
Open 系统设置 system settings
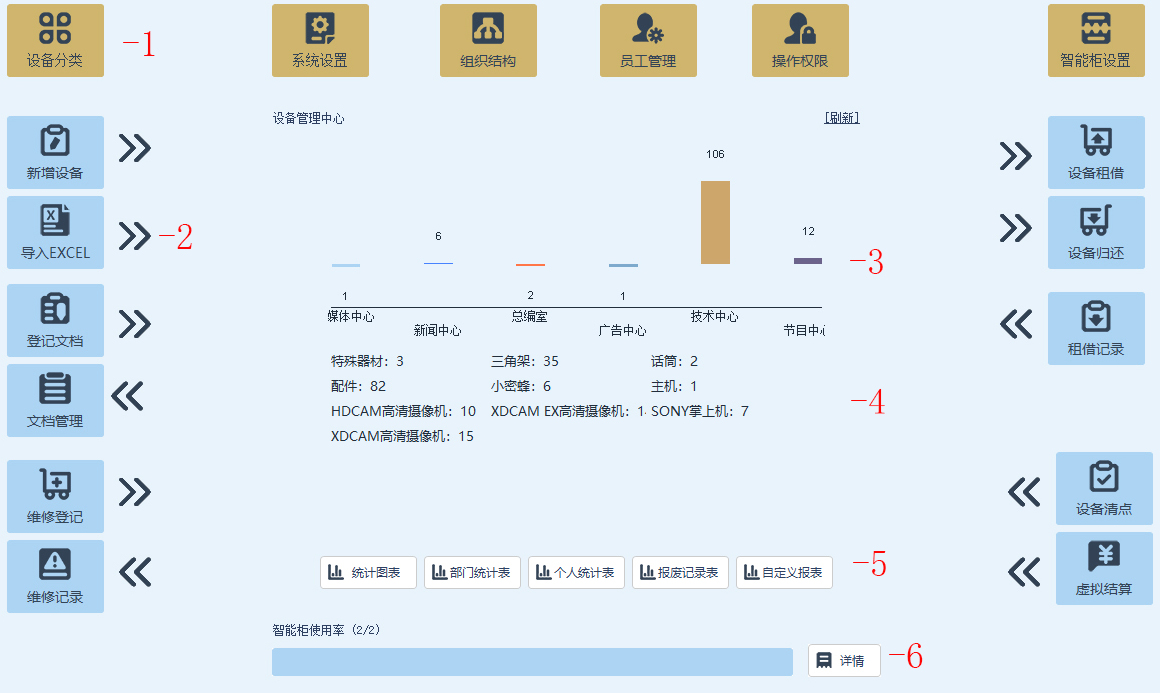[x=320, y=40]
